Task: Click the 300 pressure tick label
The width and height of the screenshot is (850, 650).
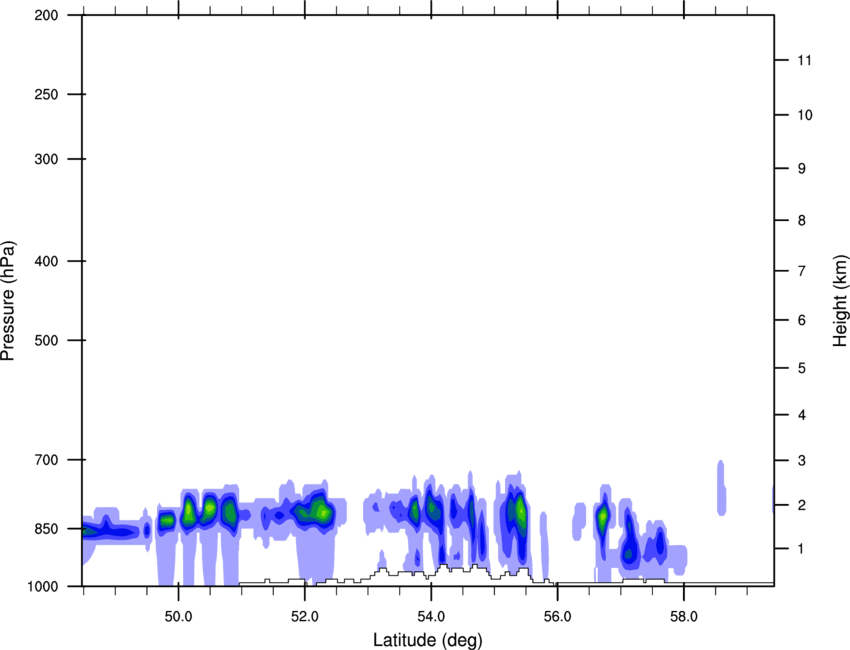Action: (46, 159)
